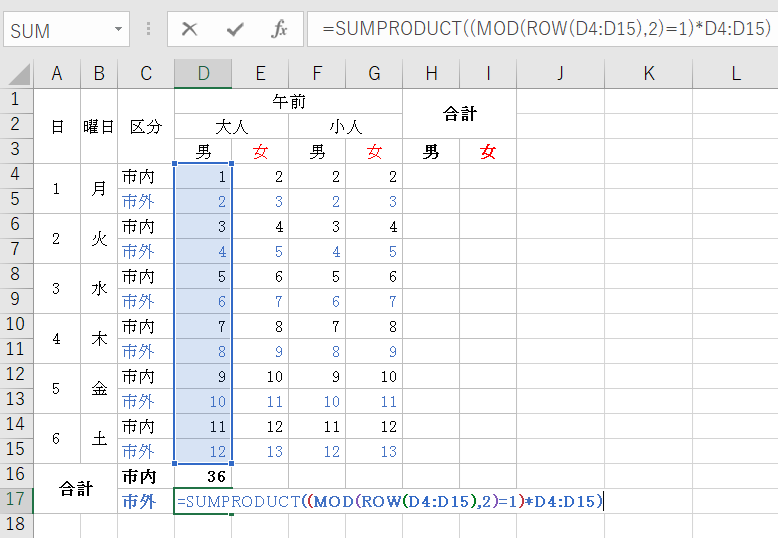Select column K header

tap(648, 73)
